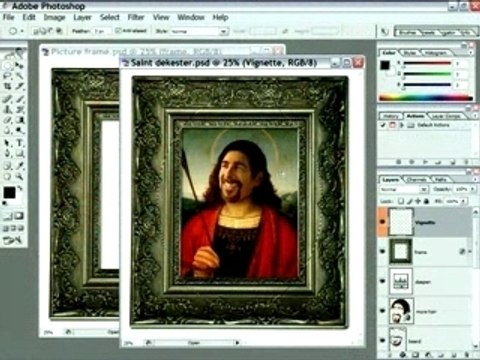
Task: Select the Path Selection tool
Action: coord(8,143)
